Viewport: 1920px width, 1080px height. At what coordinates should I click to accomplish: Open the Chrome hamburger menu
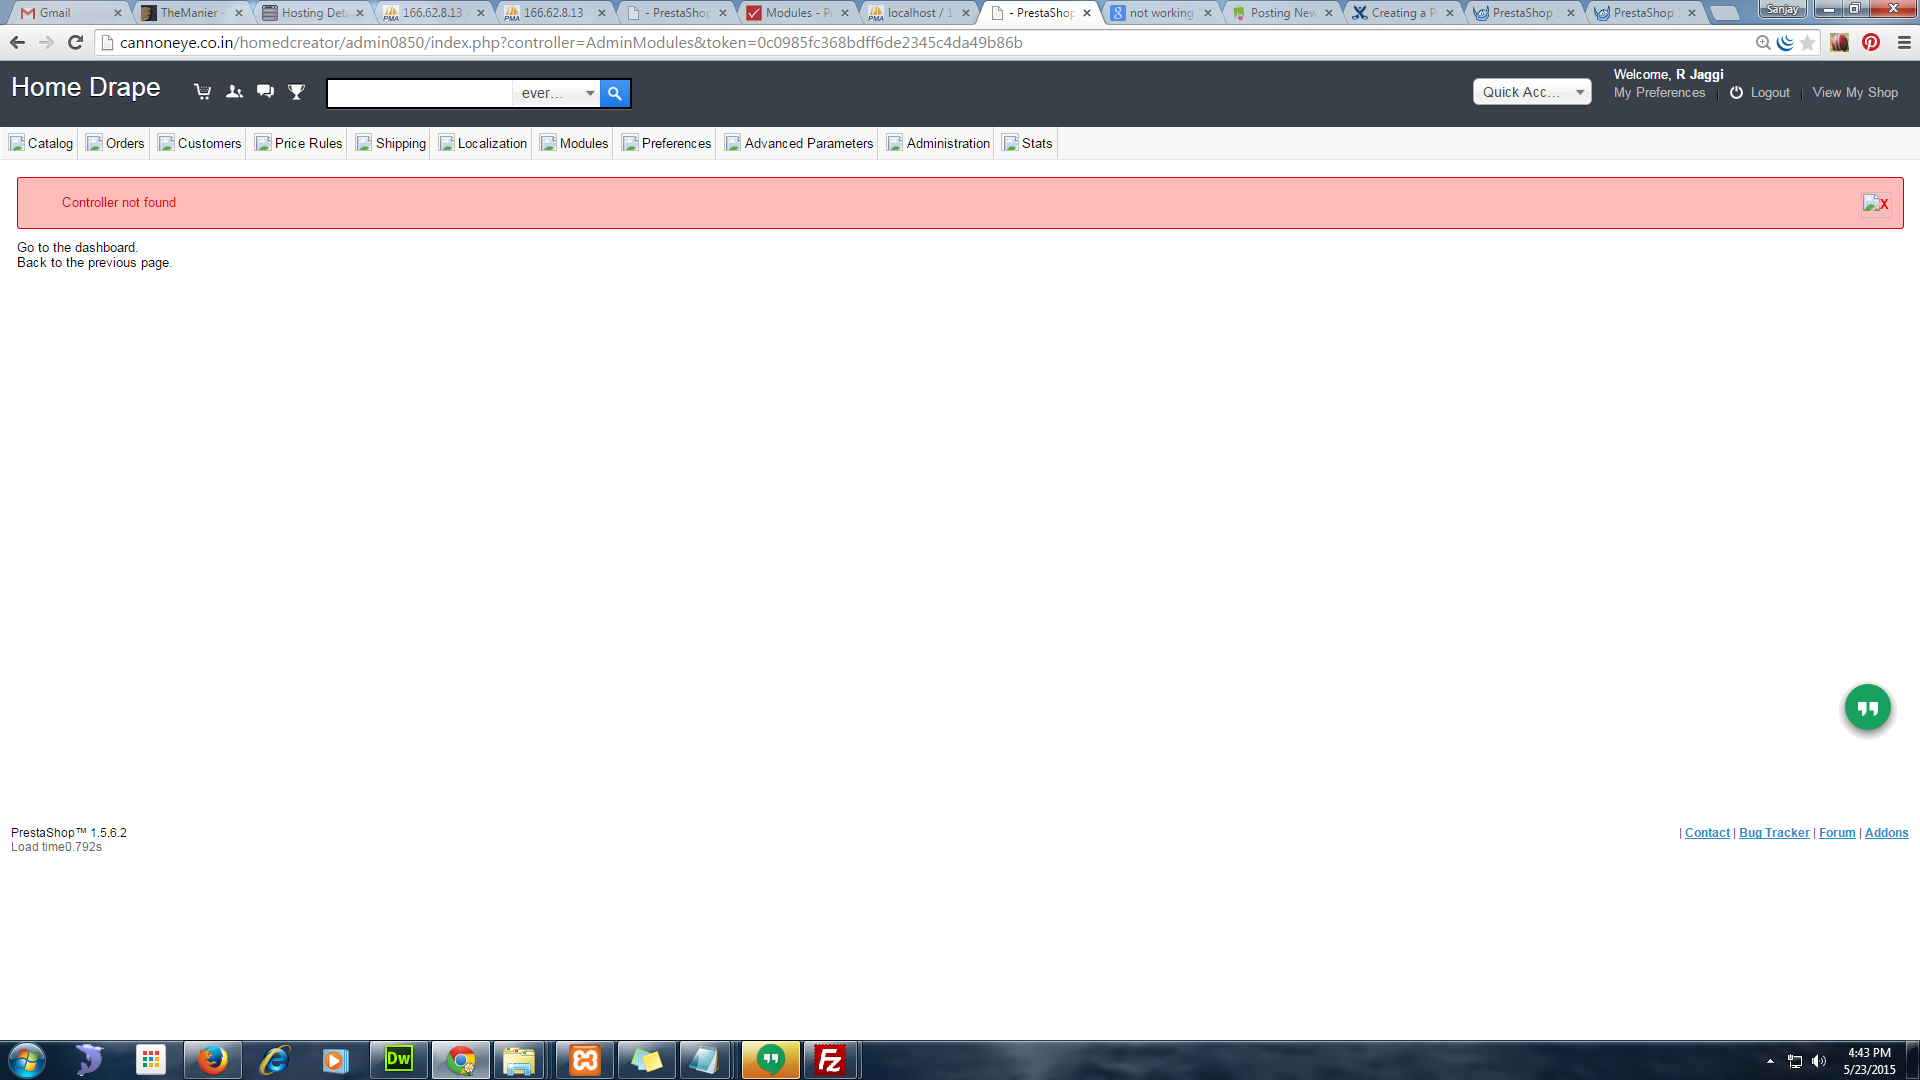pos(1904,42)
